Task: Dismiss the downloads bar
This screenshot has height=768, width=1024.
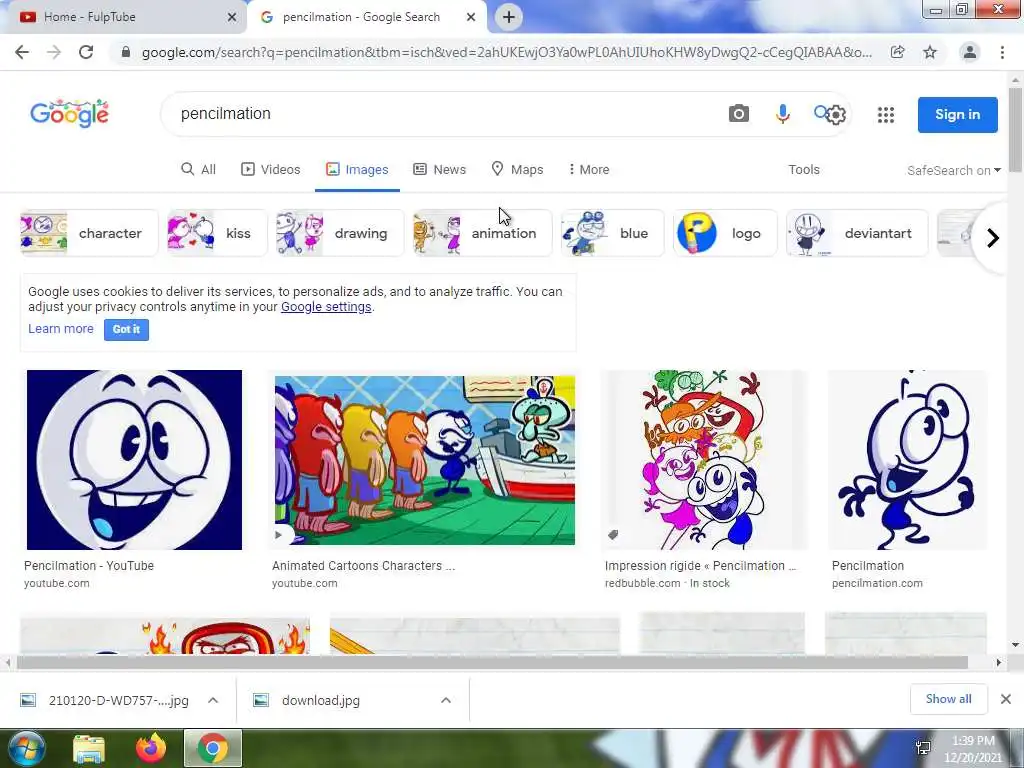Action: coord(1006,699)
